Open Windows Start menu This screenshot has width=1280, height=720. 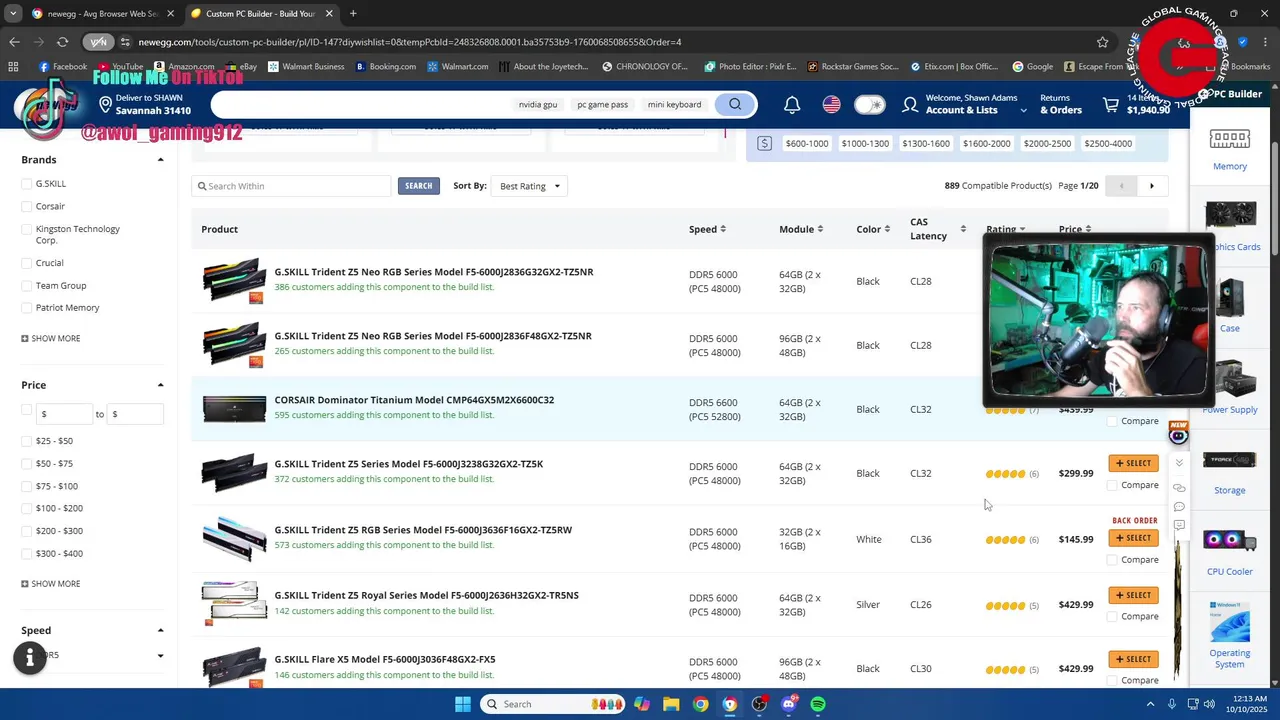(x=463, y=704)
